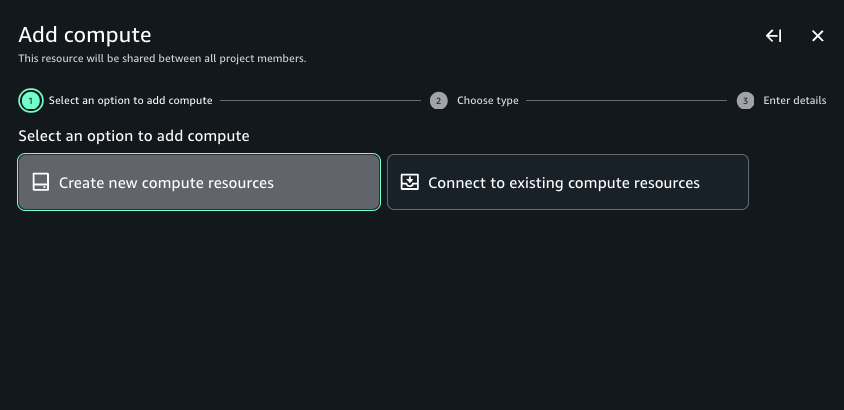Viewport: 844px width, 410px height.
Task: Click the download-tray icon in Connect card
Action: click(410, 183)
